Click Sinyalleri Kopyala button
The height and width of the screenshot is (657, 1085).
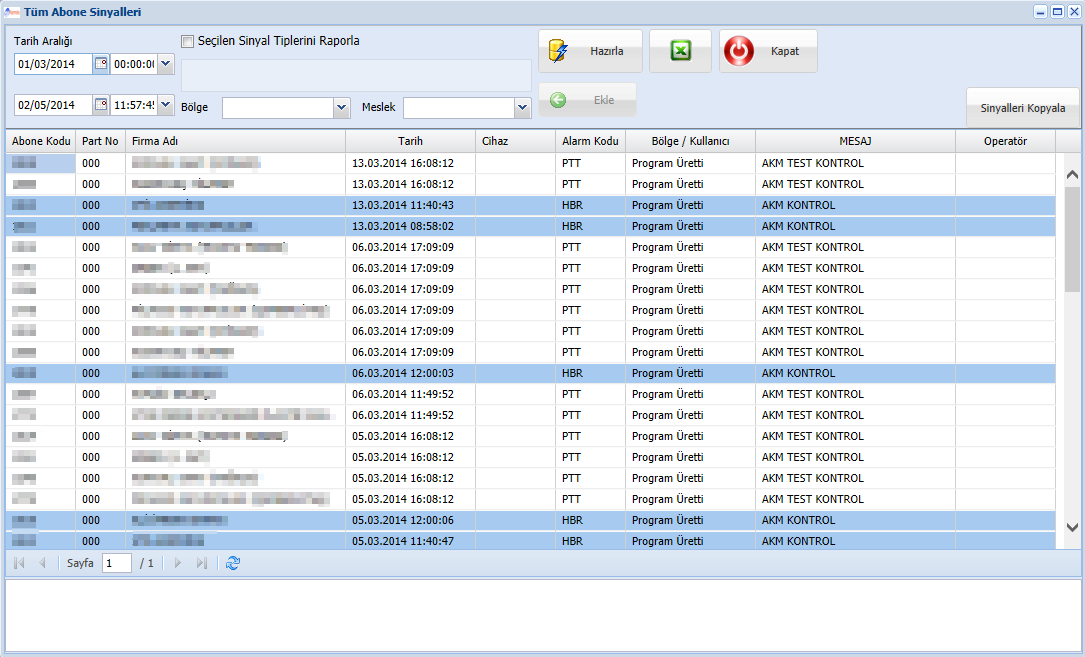click(x=1022, y=108)
